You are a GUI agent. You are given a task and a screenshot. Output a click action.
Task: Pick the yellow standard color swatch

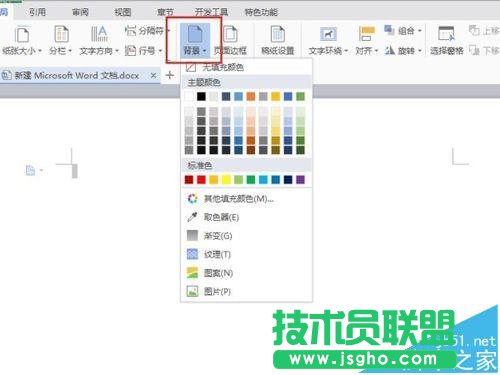tap(226, 180)
